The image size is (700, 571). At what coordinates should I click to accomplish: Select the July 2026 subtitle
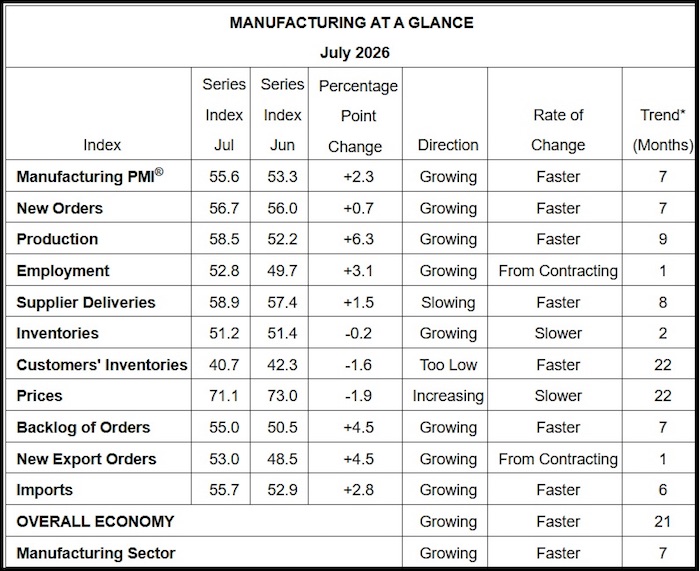point(355,53)
